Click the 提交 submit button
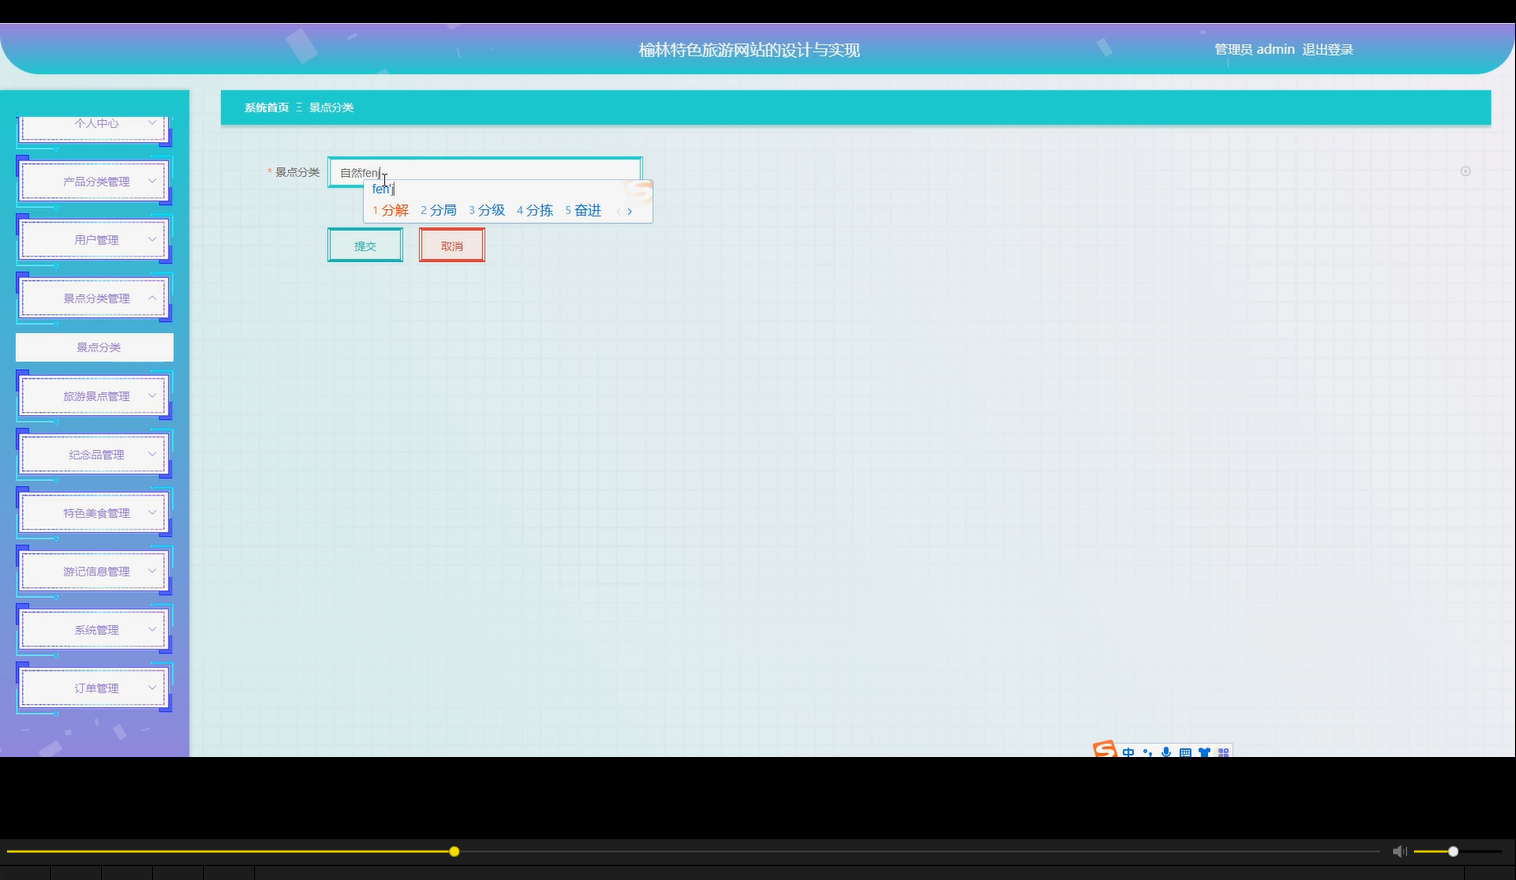Image resolution: width=1516 pixels, height=880 pixels. pyautogui.click(x=365, y=245)
